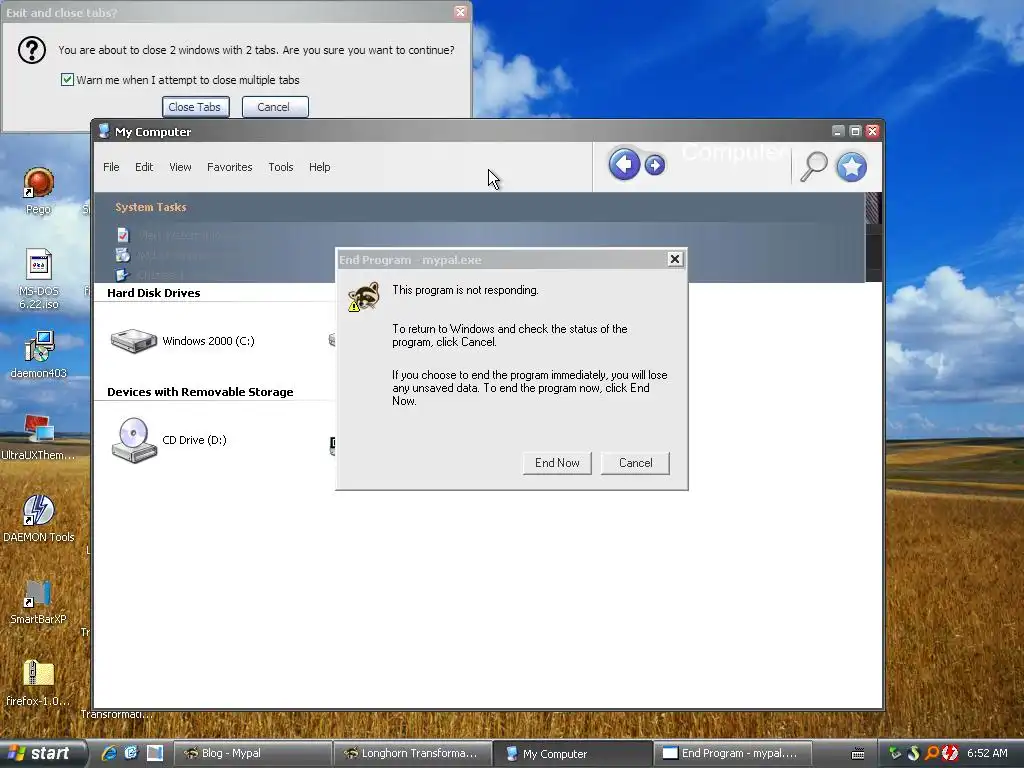1024x768 pixels.
Task: Switch to My Computer taskbar button
Action: pos(572,753)
